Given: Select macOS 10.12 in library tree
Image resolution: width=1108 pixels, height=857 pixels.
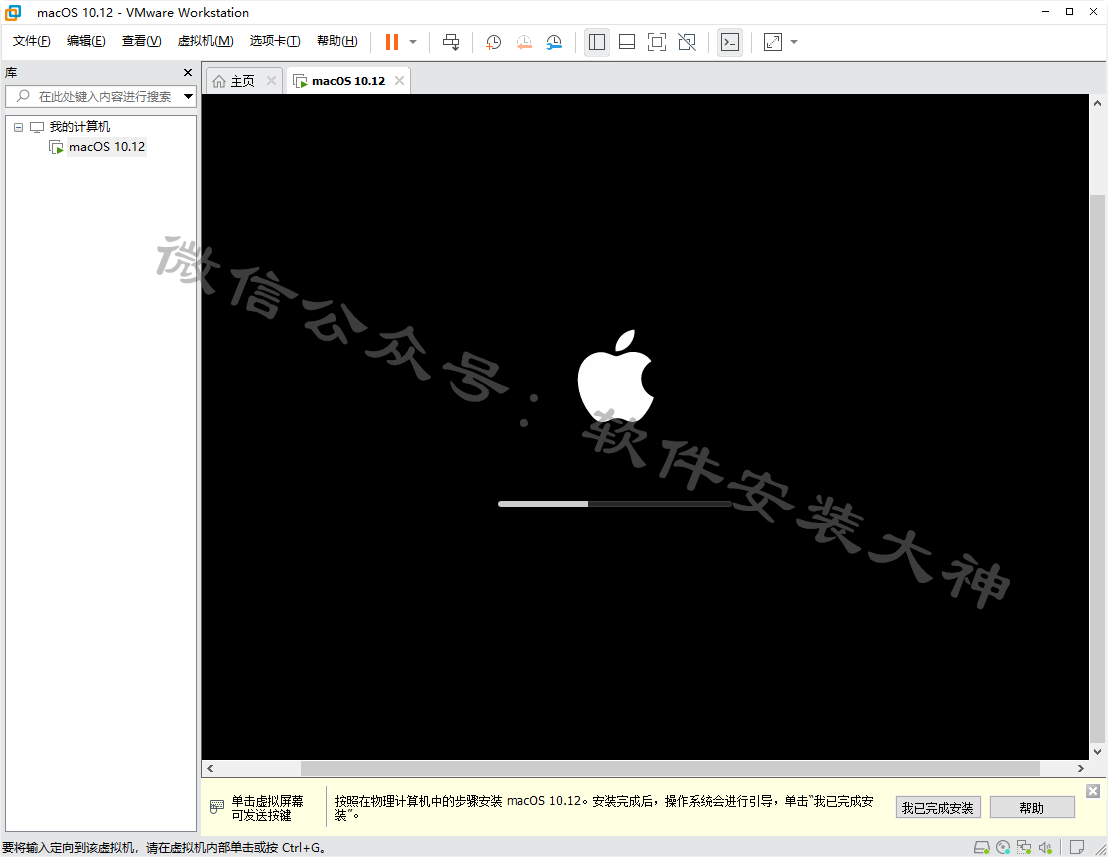Looking at the screenshot, I should (x=107, y=147).
